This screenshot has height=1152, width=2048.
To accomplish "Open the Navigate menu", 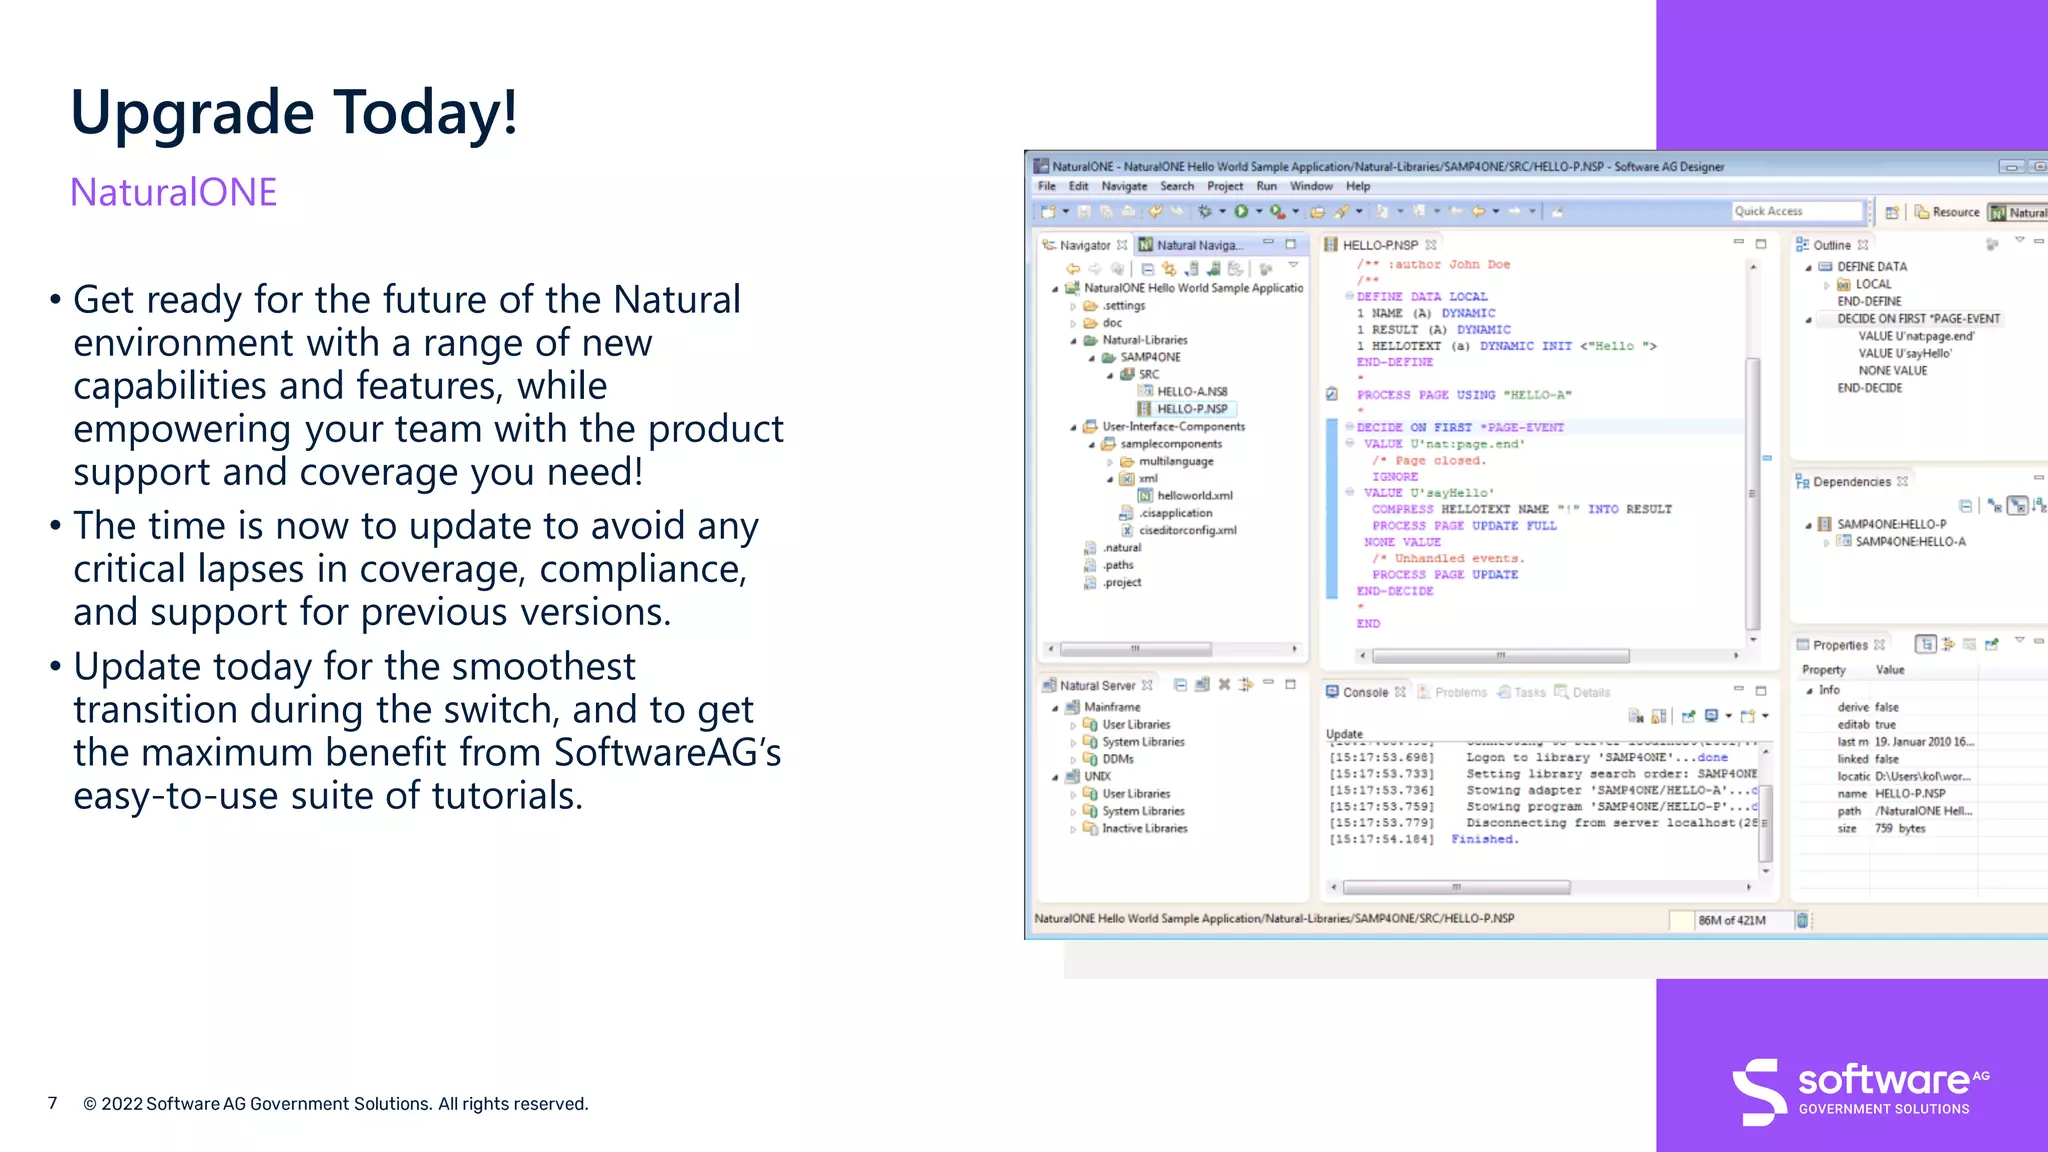I will (1124, 186).
